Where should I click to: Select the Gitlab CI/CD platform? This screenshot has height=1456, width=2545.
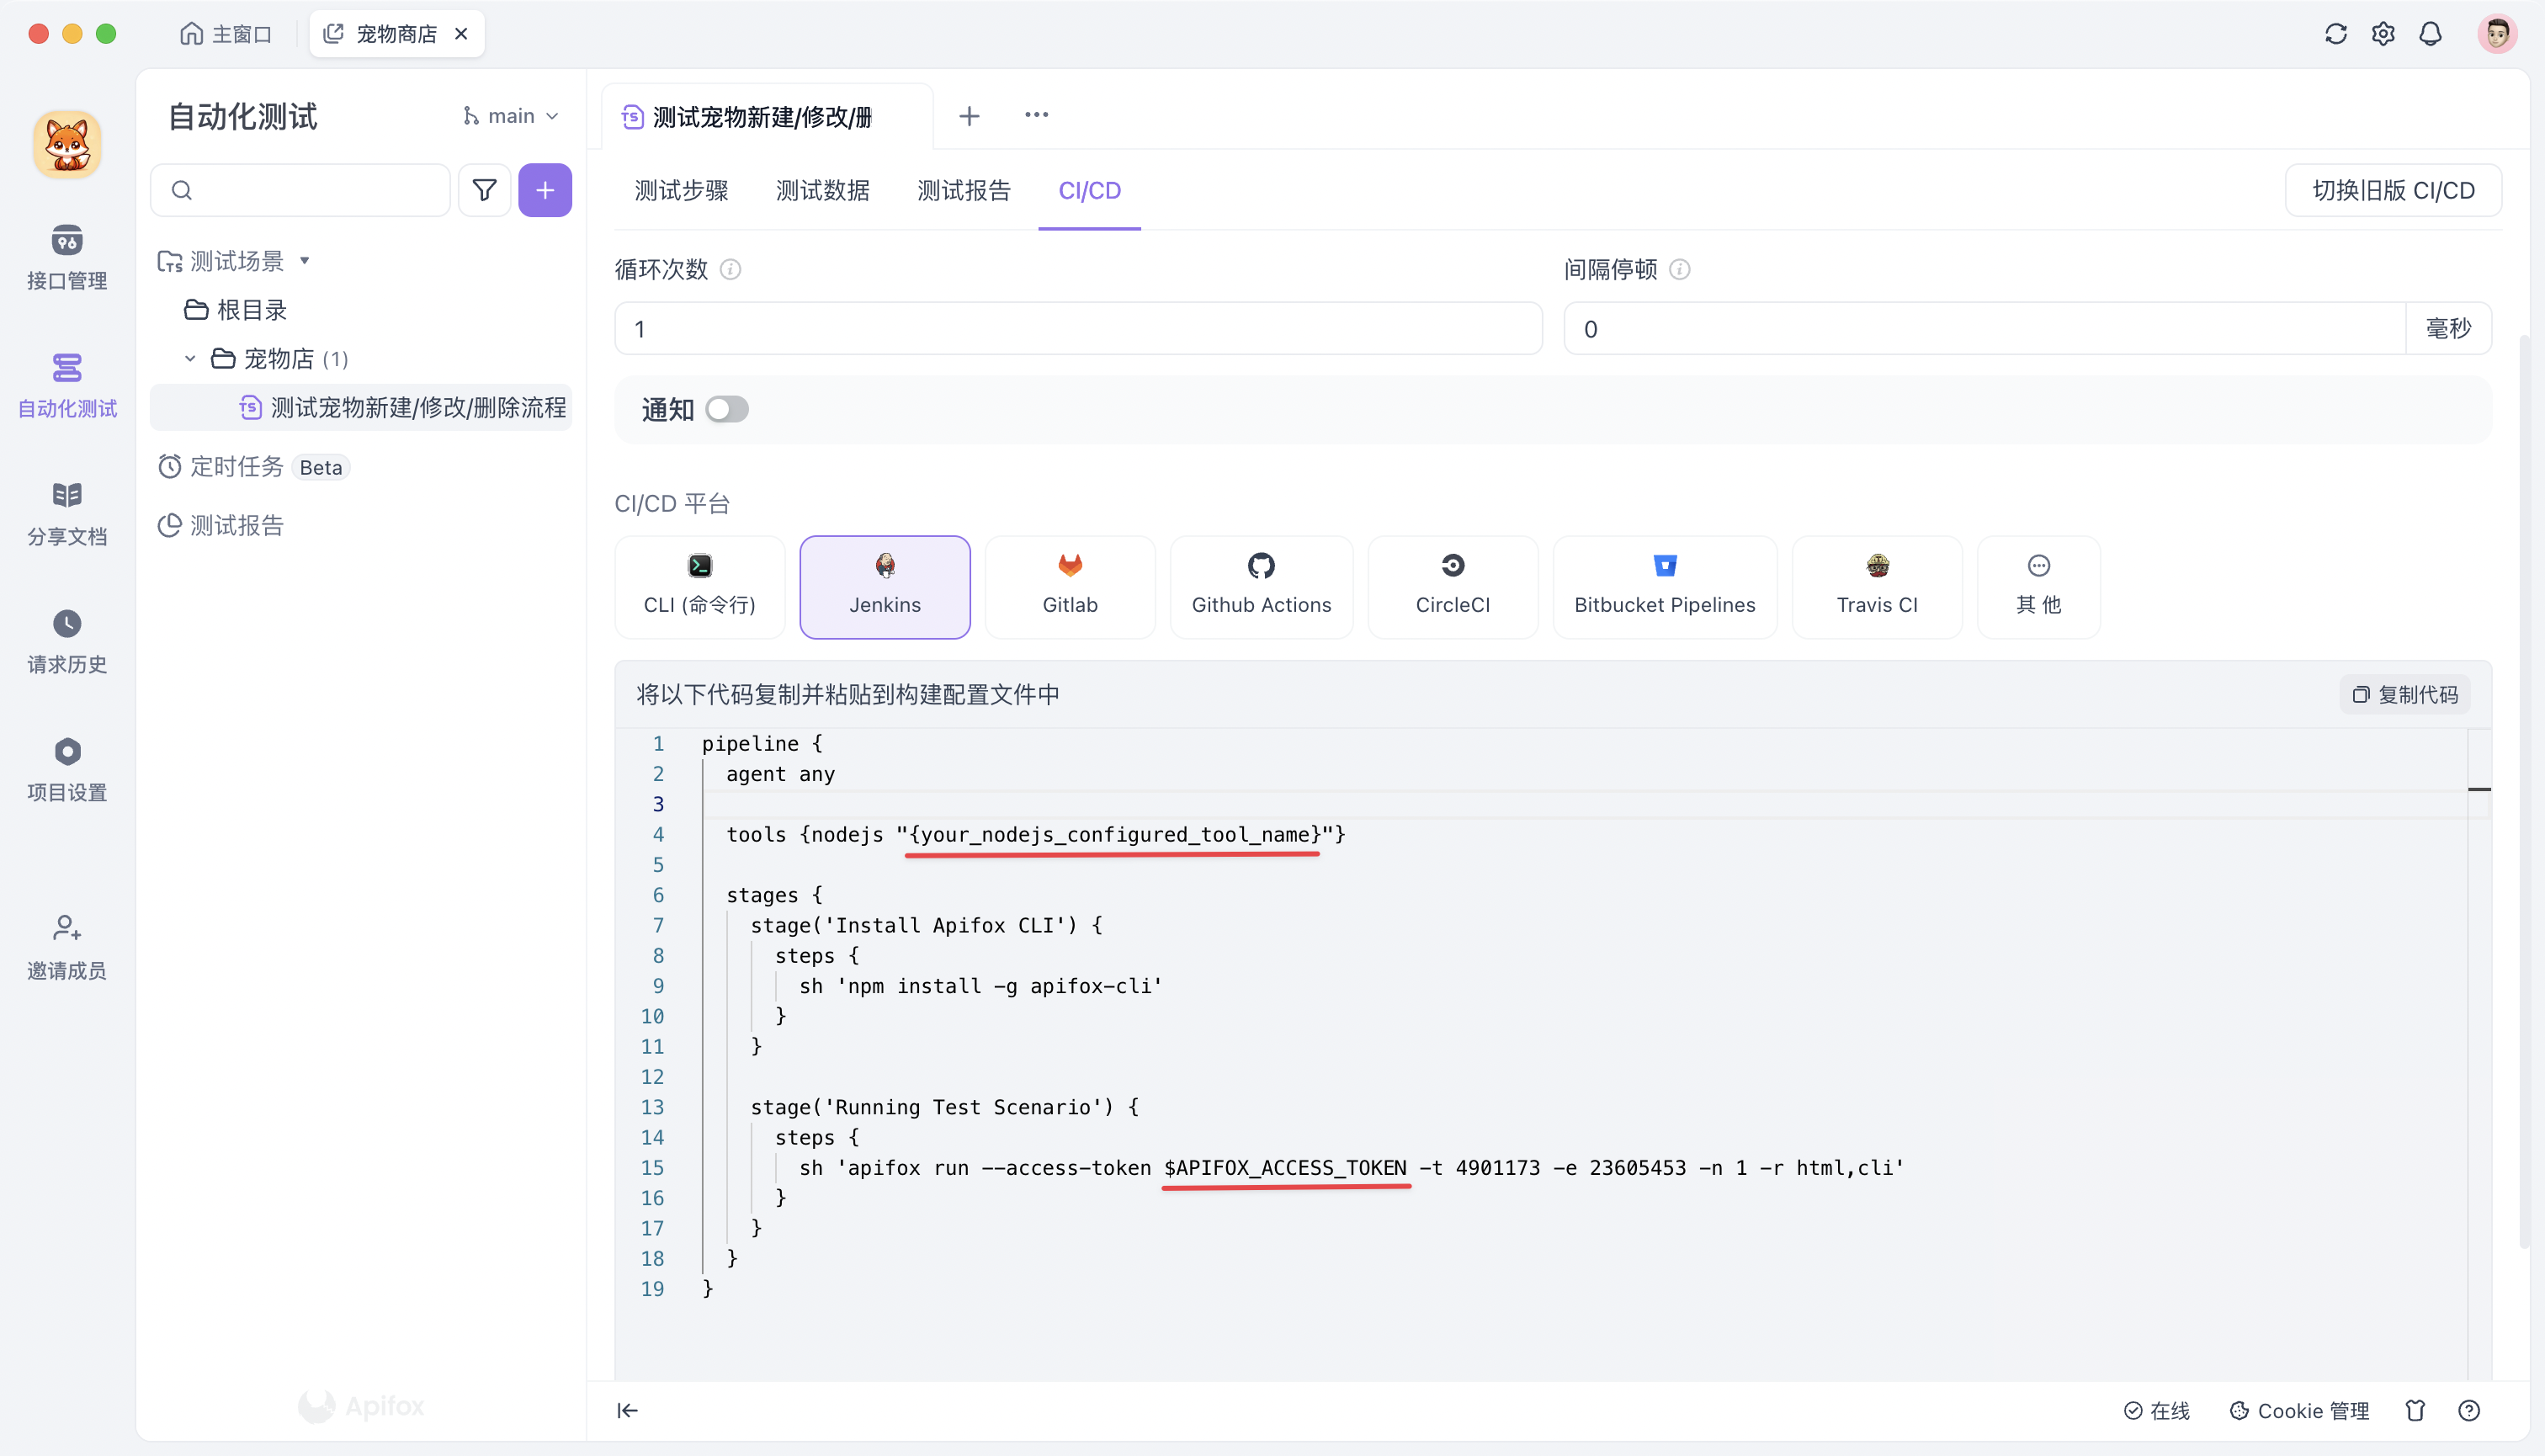pos(1069,586)
